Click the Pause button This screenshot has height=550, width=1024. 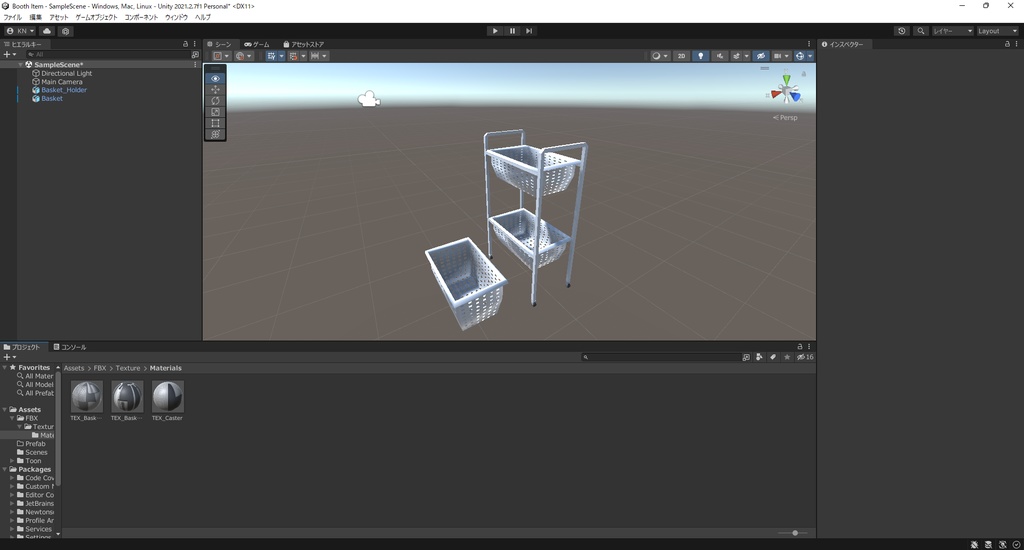click(512, 31)
